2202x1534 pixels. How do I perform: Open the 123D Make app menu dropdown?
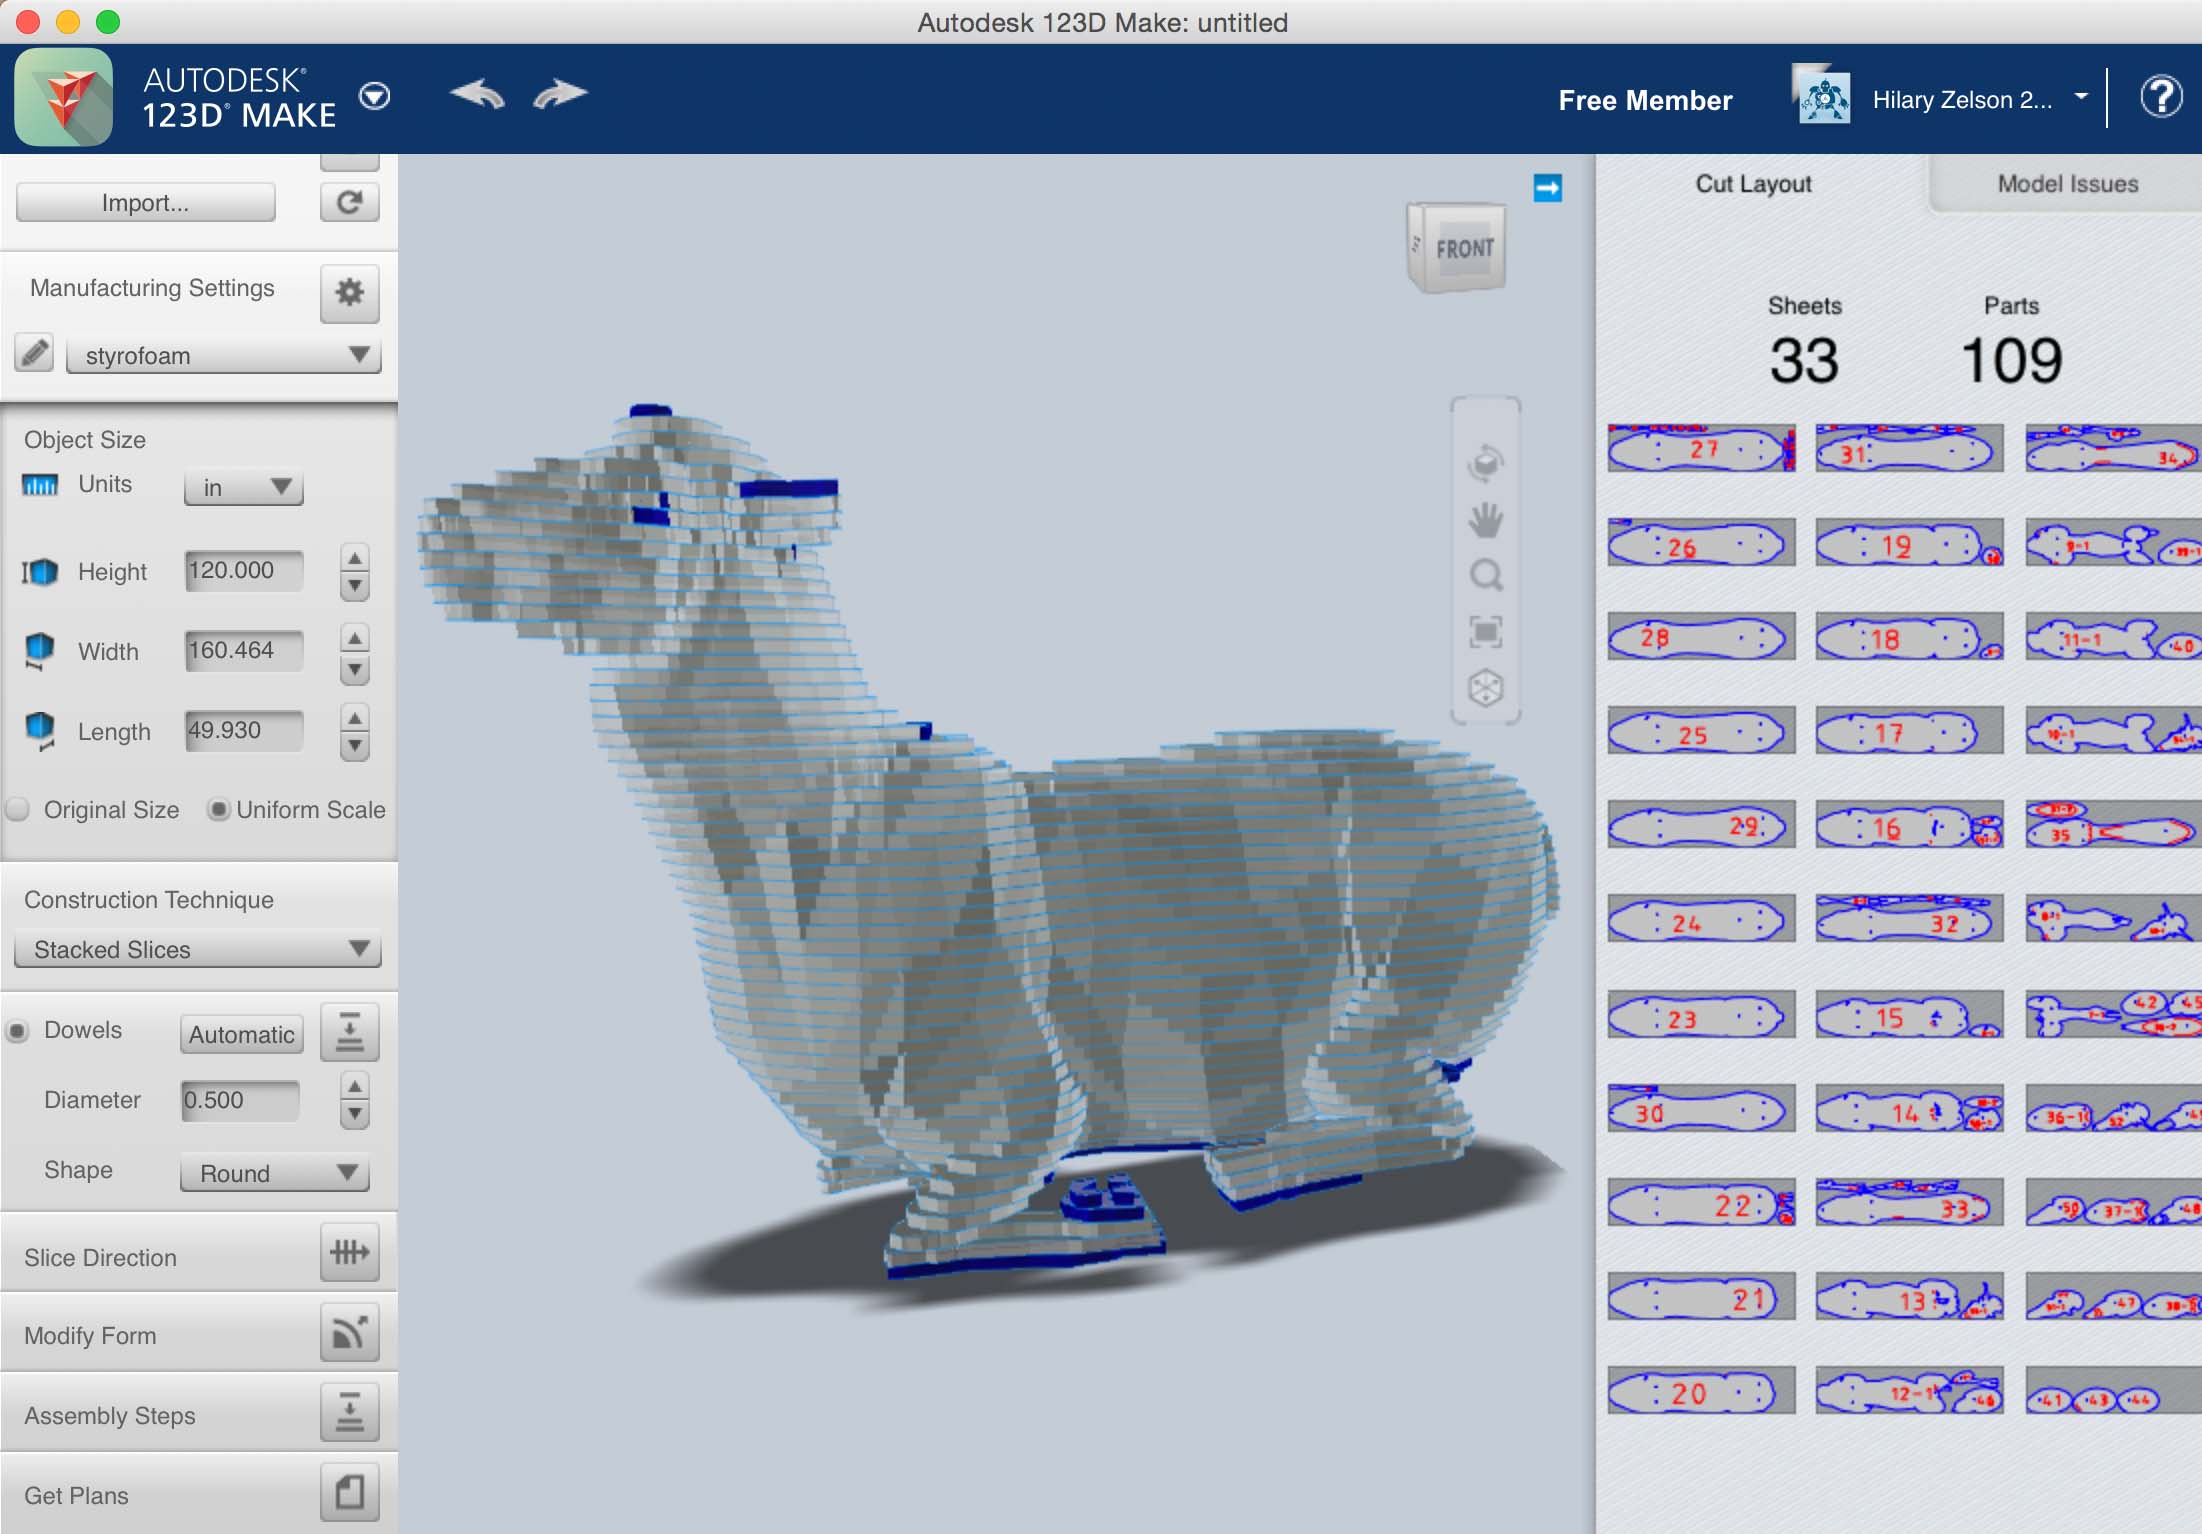pyautogui.click(x=375, y=96)
